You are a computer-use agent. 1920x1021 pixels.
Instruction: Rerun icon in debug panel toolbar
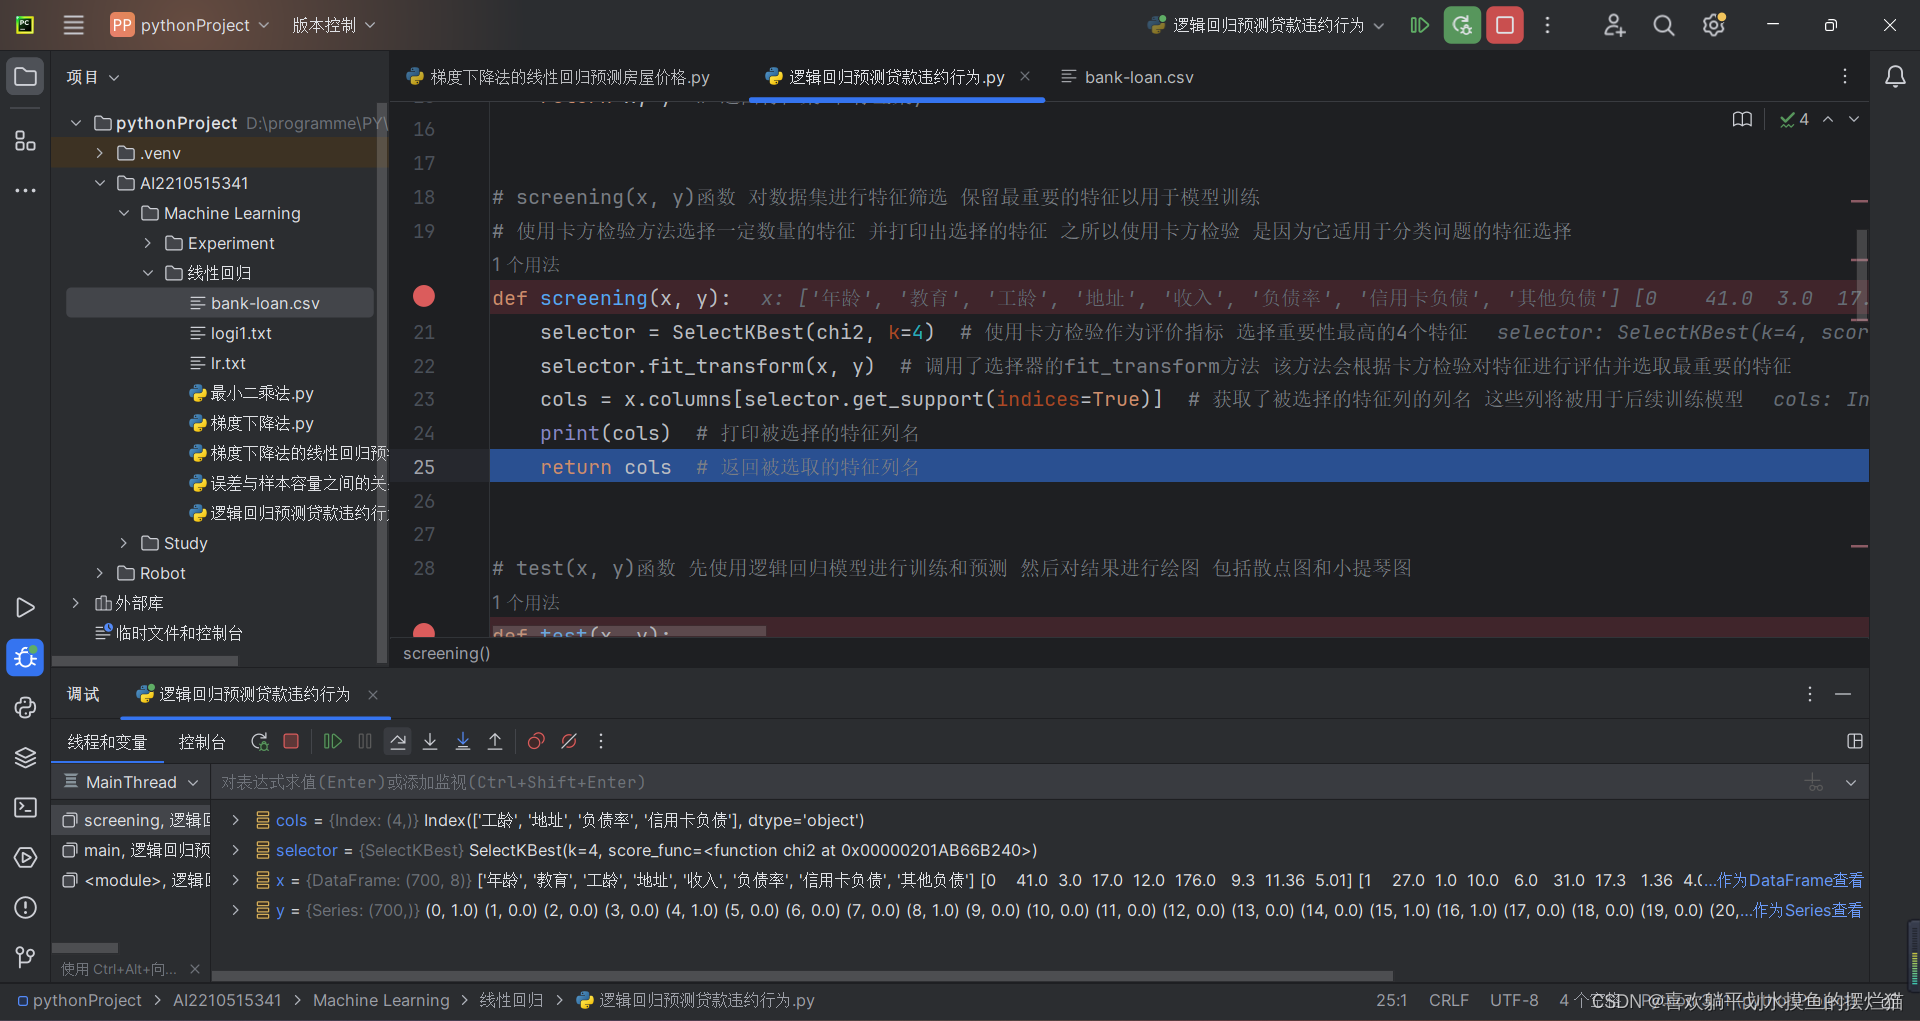point(259,742)
